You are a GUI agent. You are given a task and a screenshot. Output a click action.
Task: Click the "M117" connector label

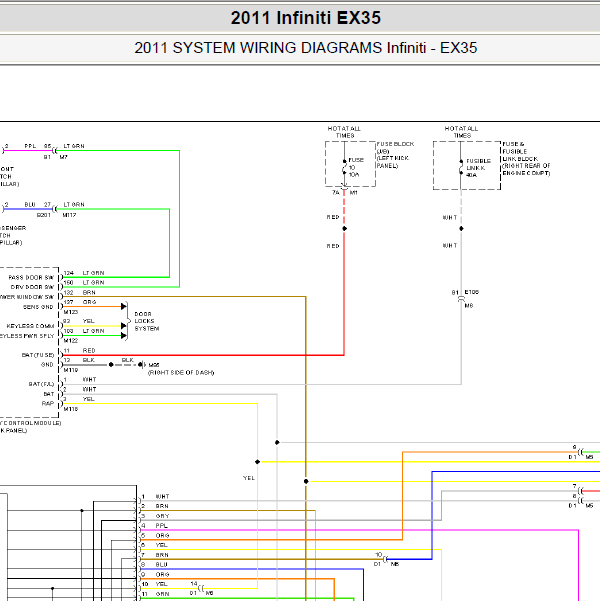click(69, 215)
